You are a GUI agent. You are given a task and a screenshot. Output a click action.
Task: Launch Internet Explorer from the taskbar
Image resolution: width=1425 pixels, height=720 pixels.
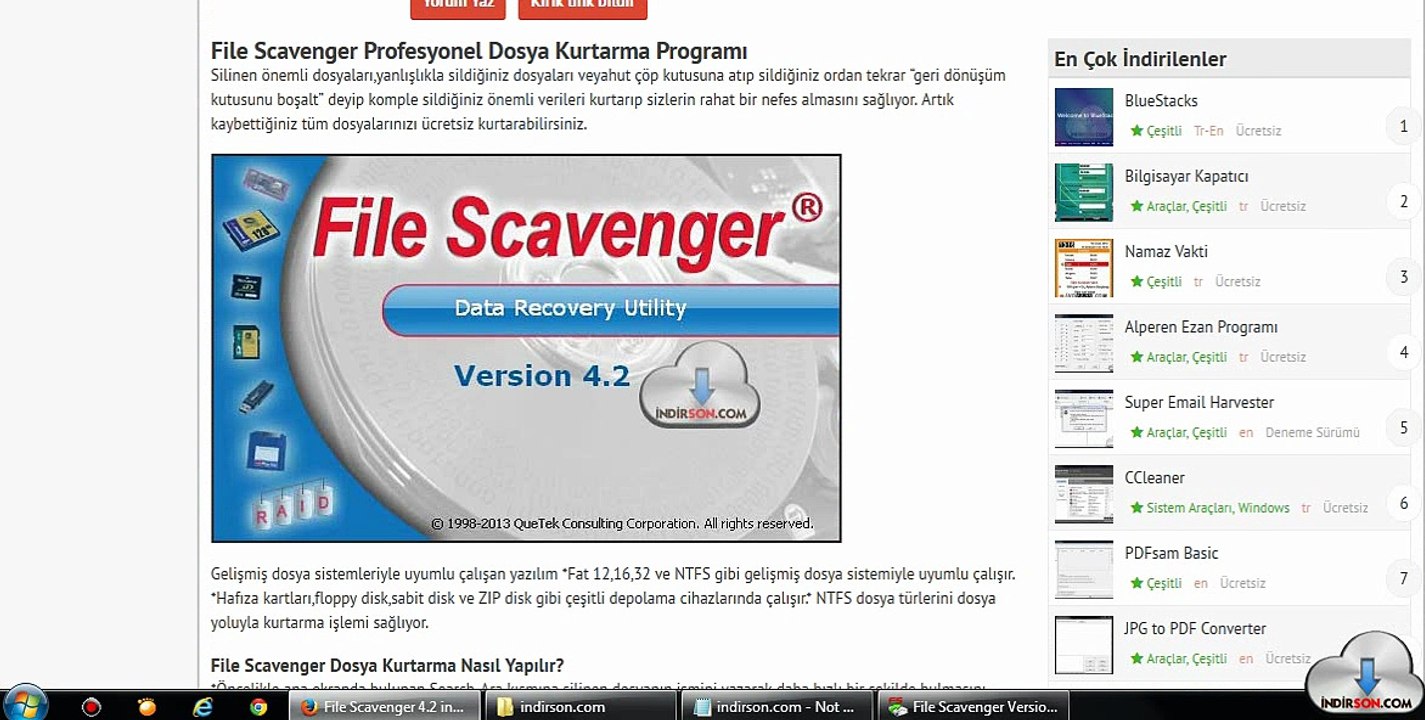(203, 707)
